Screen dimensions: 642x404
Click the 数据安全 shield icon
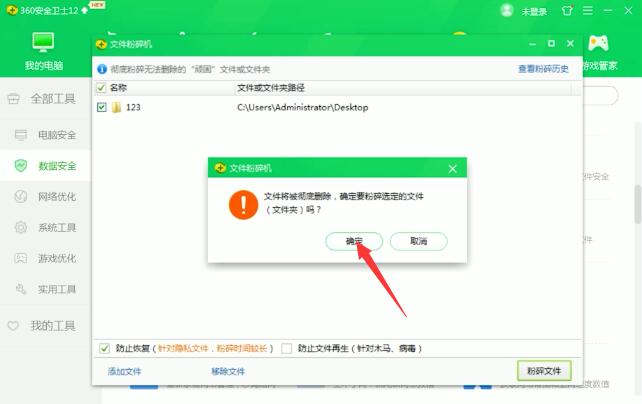(20, 165)
